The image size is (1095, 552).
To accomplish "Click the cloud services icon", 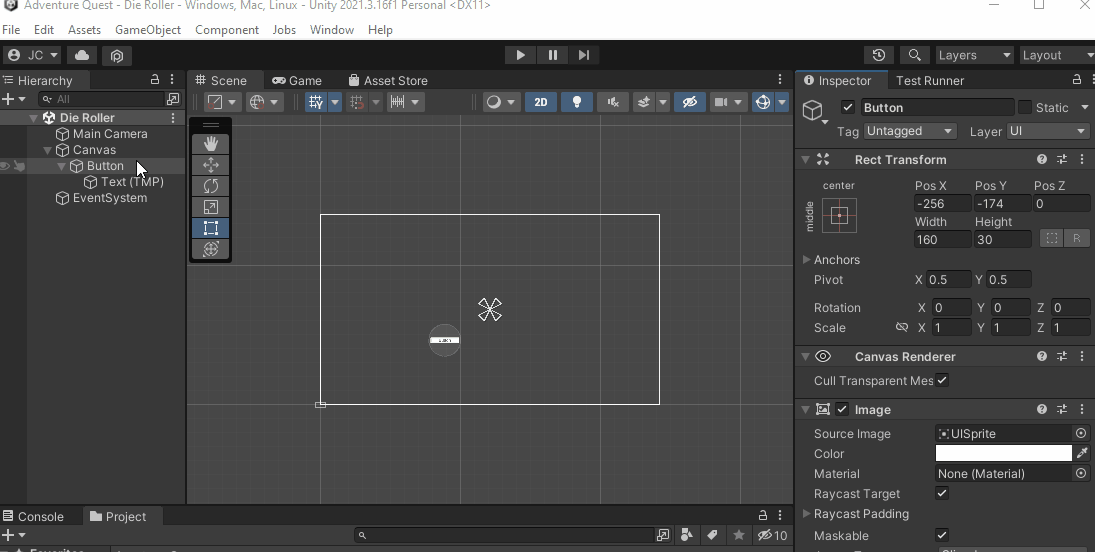I will 82,55.
